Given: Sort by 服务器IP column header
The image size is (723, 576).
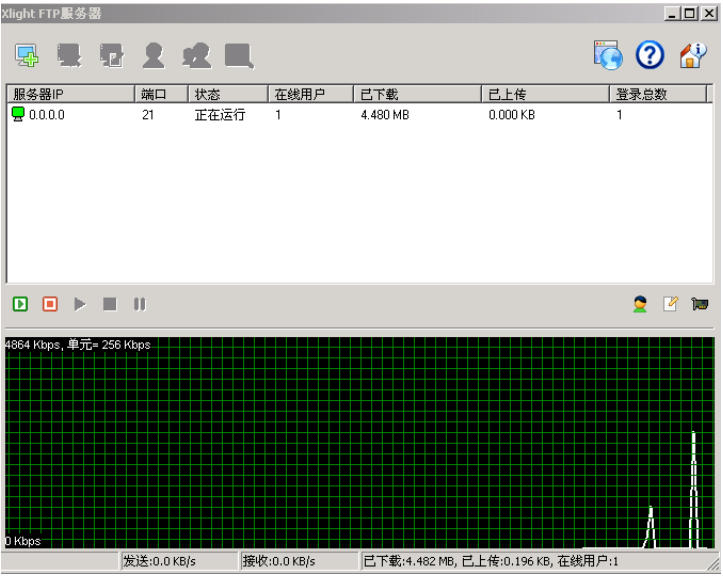Looking at the screenshot, I should pos(70,94).
